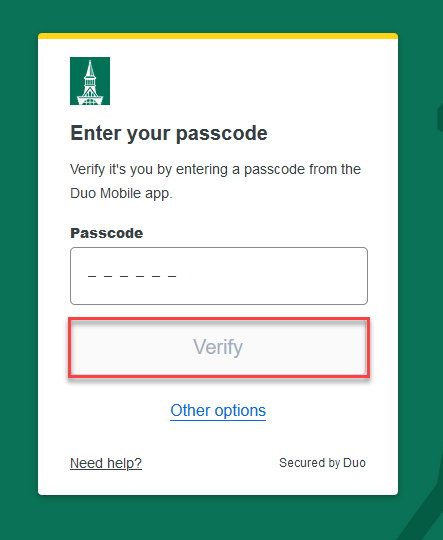Viewport: 443px width, 540px height.
Task: Click empty right side of passcode box
Action: point(293,276)
